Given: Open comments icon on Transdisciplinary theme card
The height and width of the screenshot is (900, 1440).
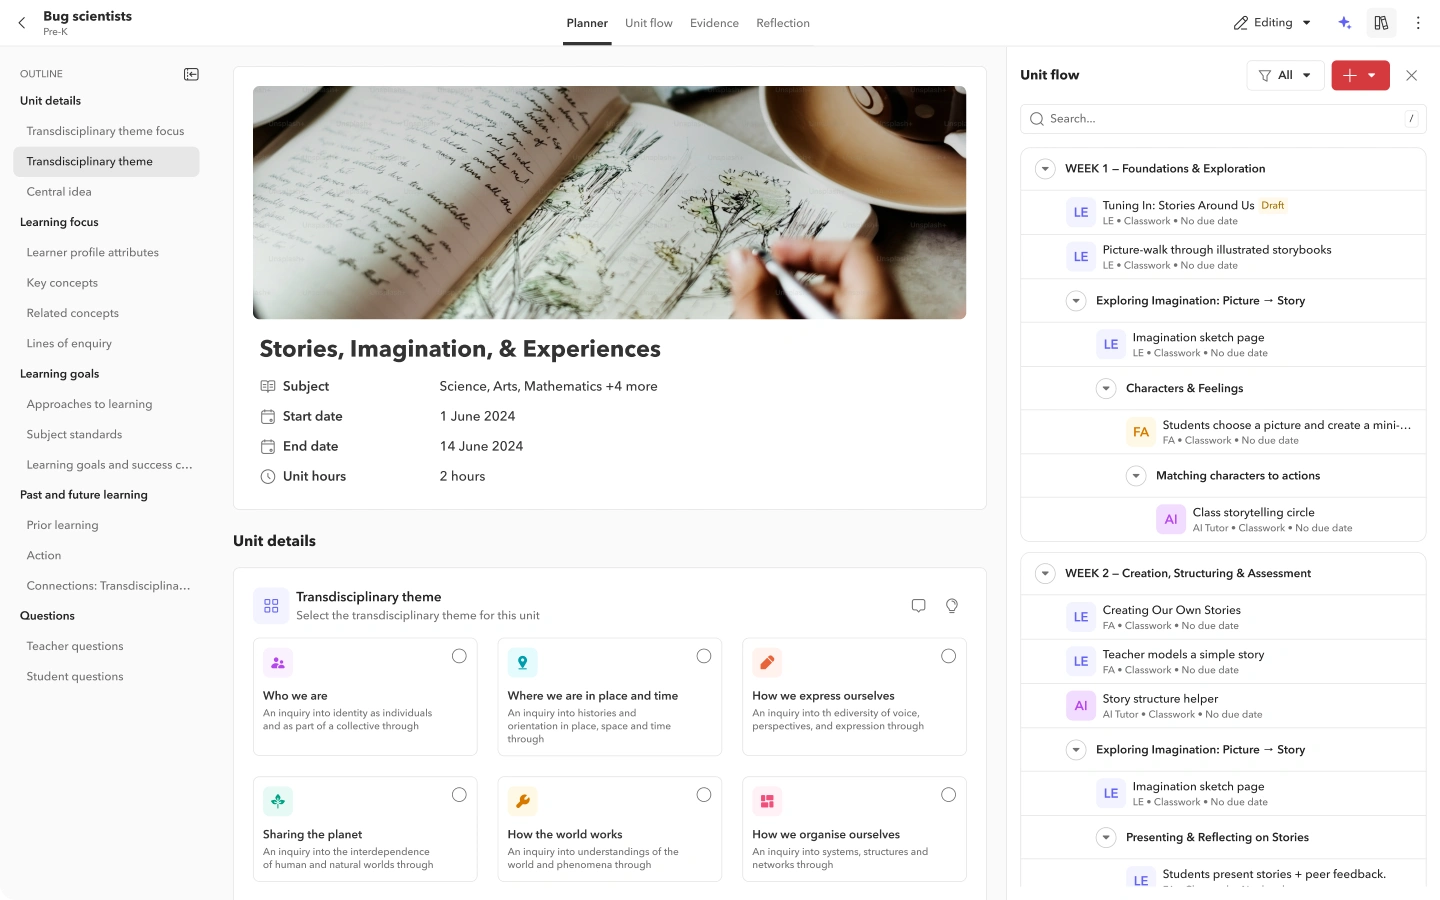Looking at the screenshot, I should [918, 606].
